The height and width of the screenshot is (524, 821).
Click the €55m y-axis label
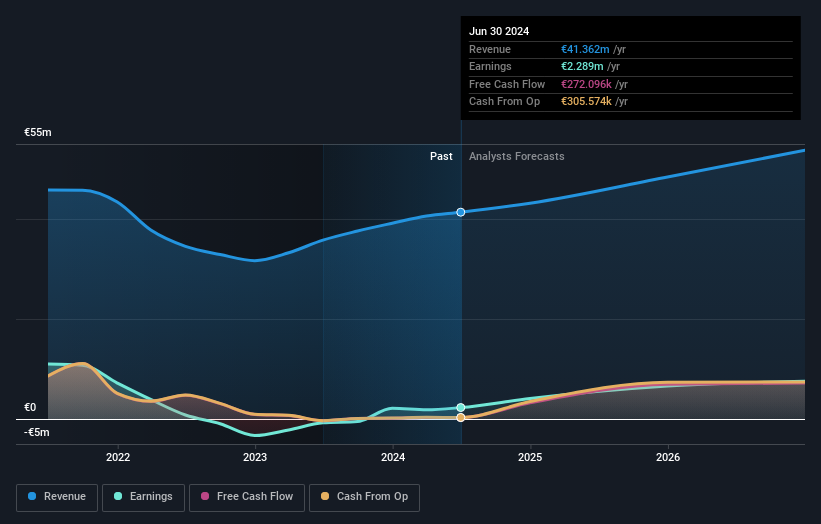pos(38,132)
